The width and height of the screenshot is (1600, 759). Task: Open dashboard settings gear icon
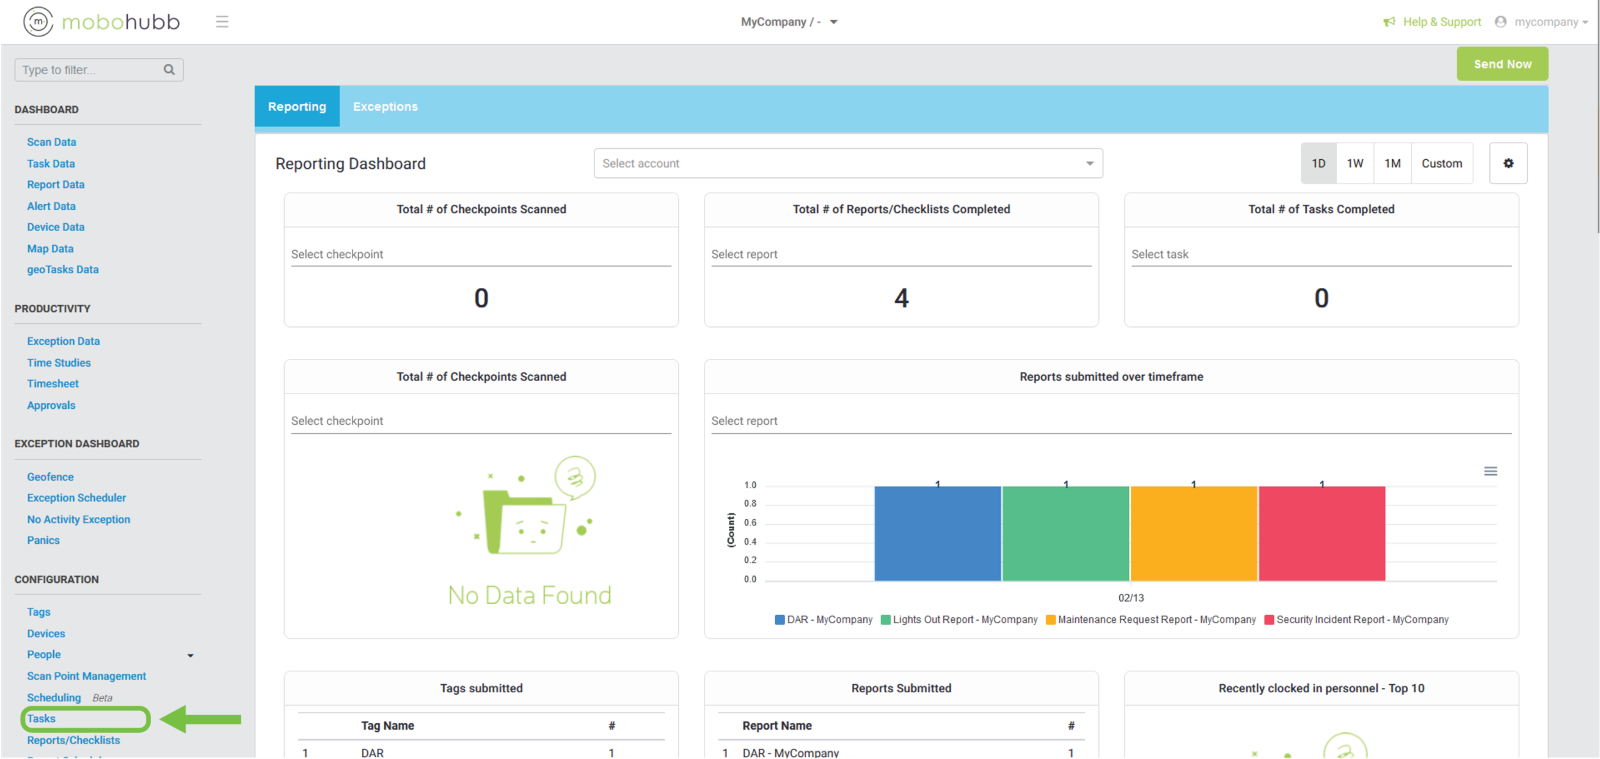1508,163
